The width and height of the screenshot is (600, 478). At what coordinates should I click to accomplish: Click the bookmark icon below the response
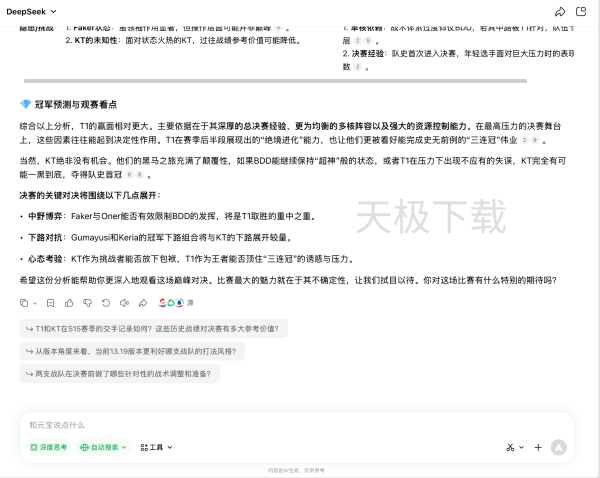[x=50, y=302]
